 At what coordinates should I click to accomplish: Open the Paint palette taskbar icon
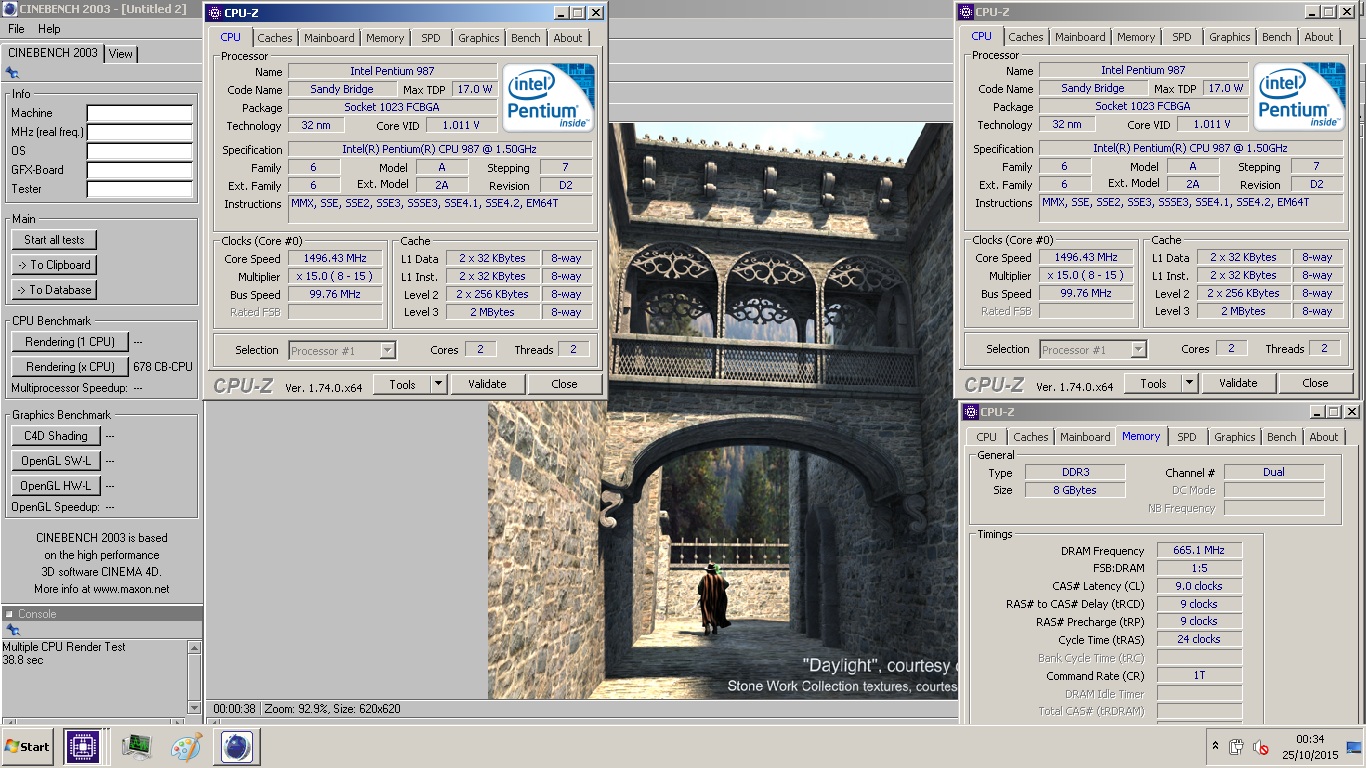[x=186, y=747]
